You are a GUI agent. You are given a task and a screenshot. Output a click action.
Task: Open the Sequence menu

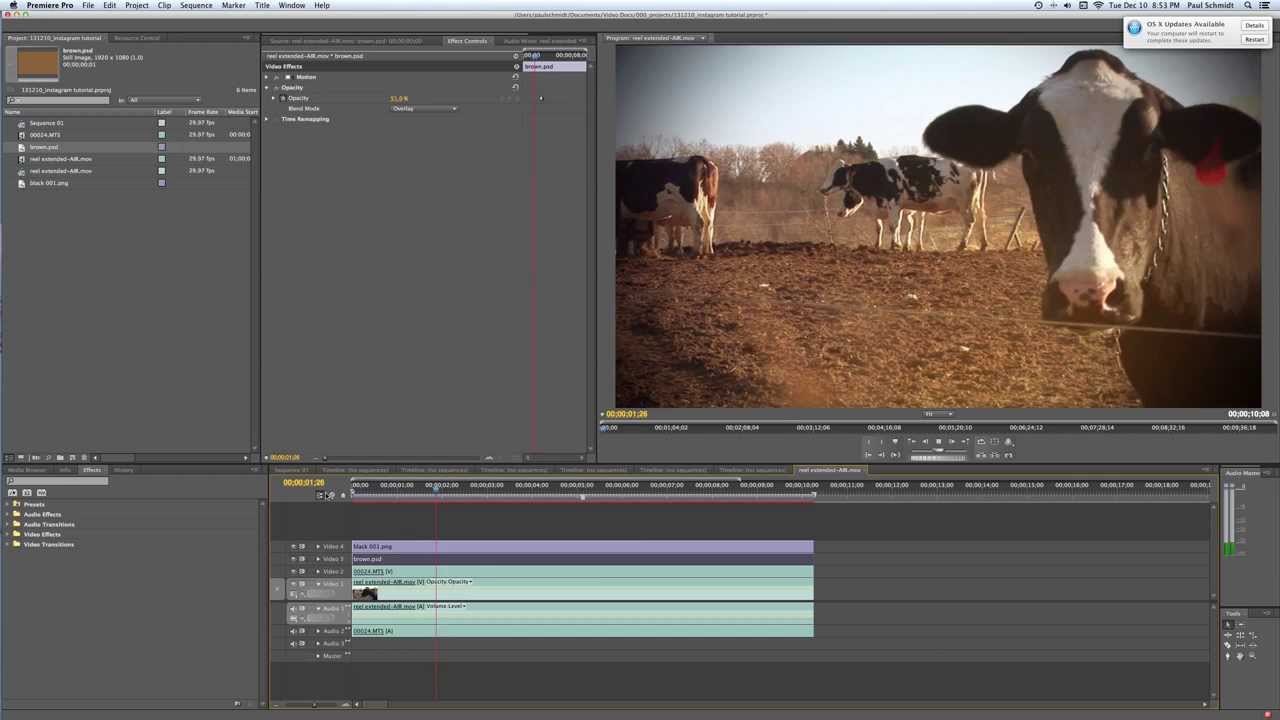(196, 5)
